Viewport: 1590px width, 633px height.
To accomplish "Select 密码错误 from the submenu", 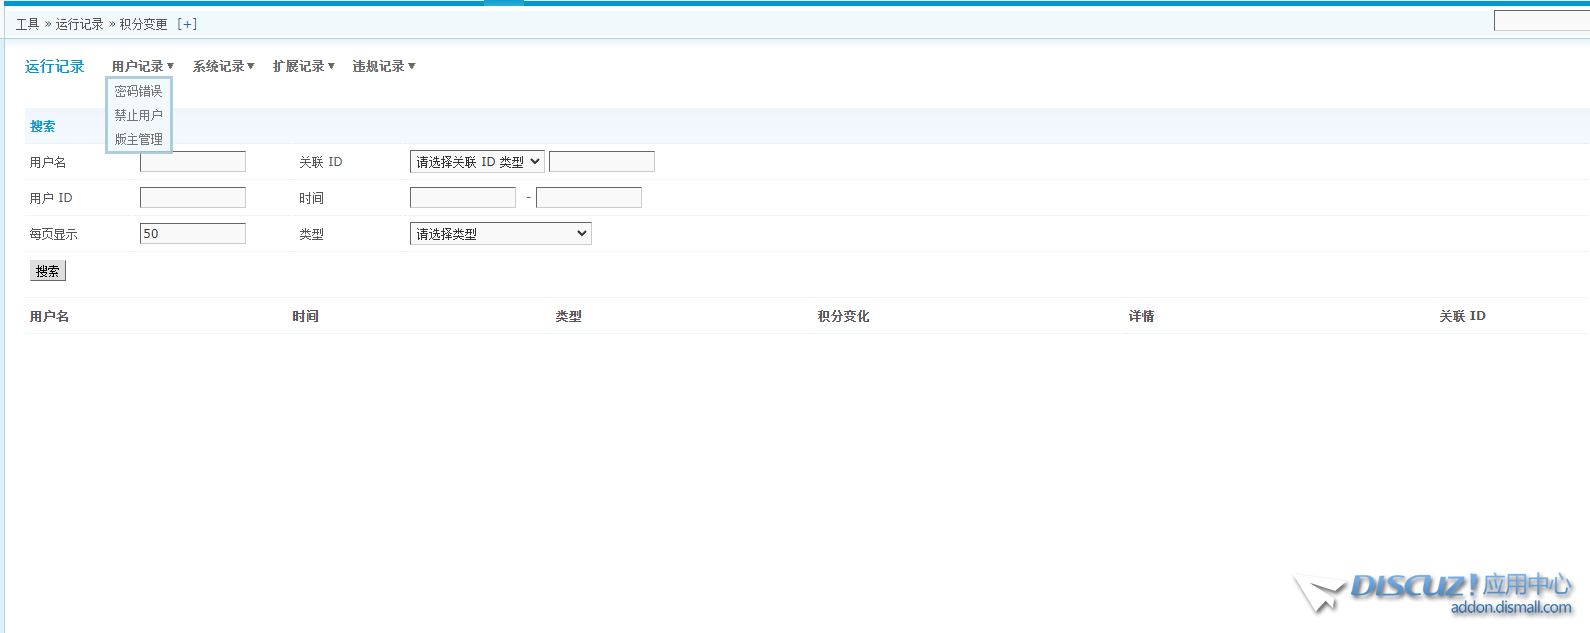I will 138,91.
